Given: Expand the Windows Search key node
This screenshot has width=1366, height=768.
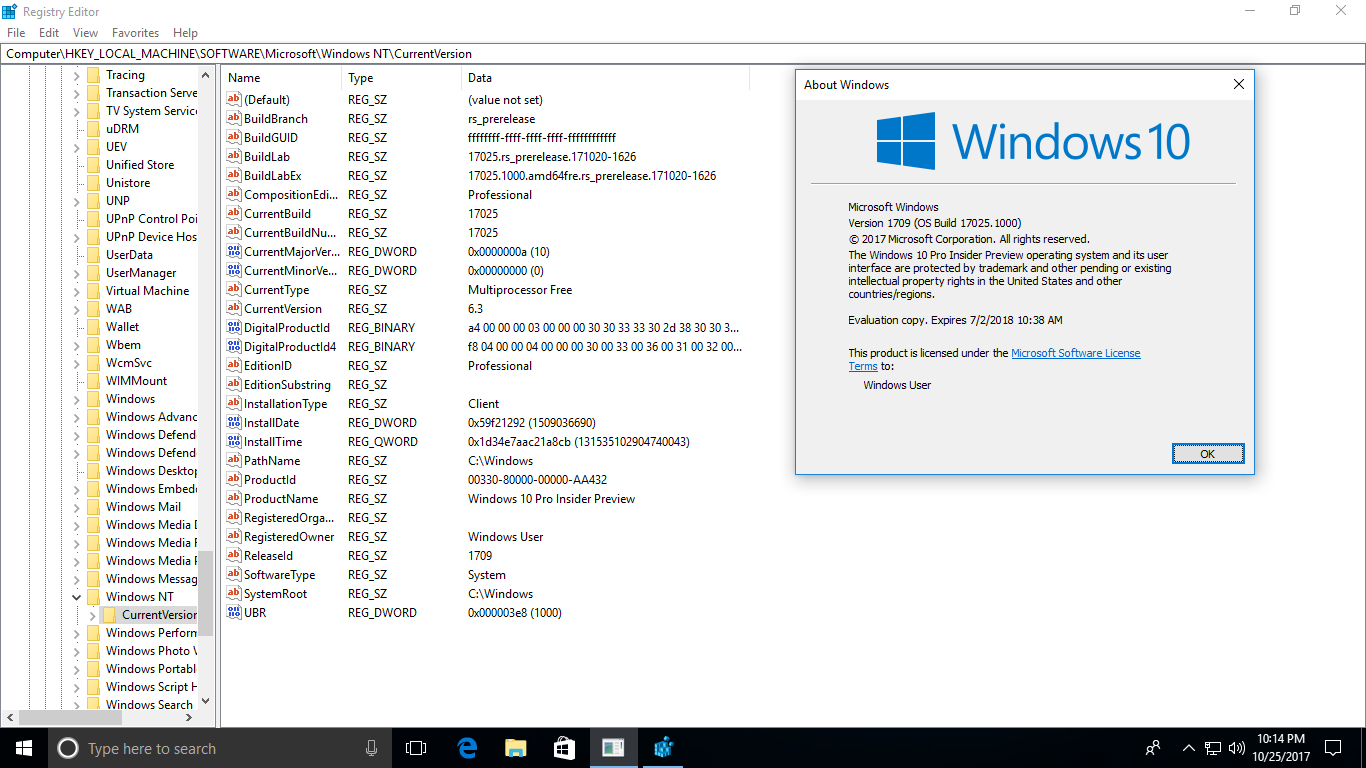Looking at the screenshot, I should tap(77, 705).
